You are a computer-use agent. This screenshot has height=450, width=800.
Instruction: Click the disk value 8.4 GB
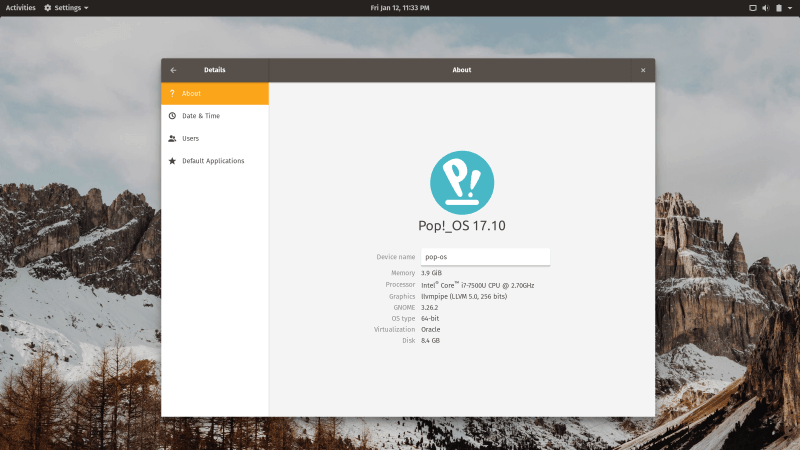tap(430, 340)
